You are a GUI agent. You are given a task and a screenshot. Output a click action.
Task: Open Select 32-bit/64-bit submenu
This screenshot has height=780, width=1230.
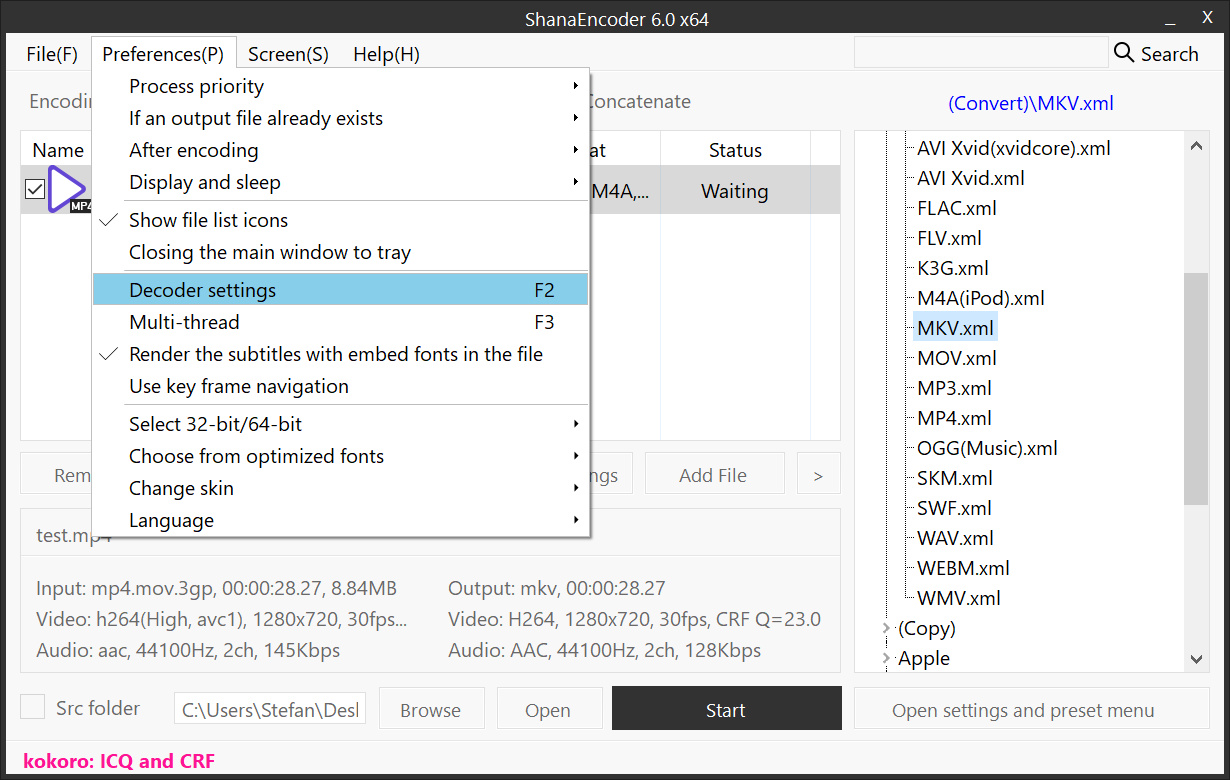(x=340, y=424)
